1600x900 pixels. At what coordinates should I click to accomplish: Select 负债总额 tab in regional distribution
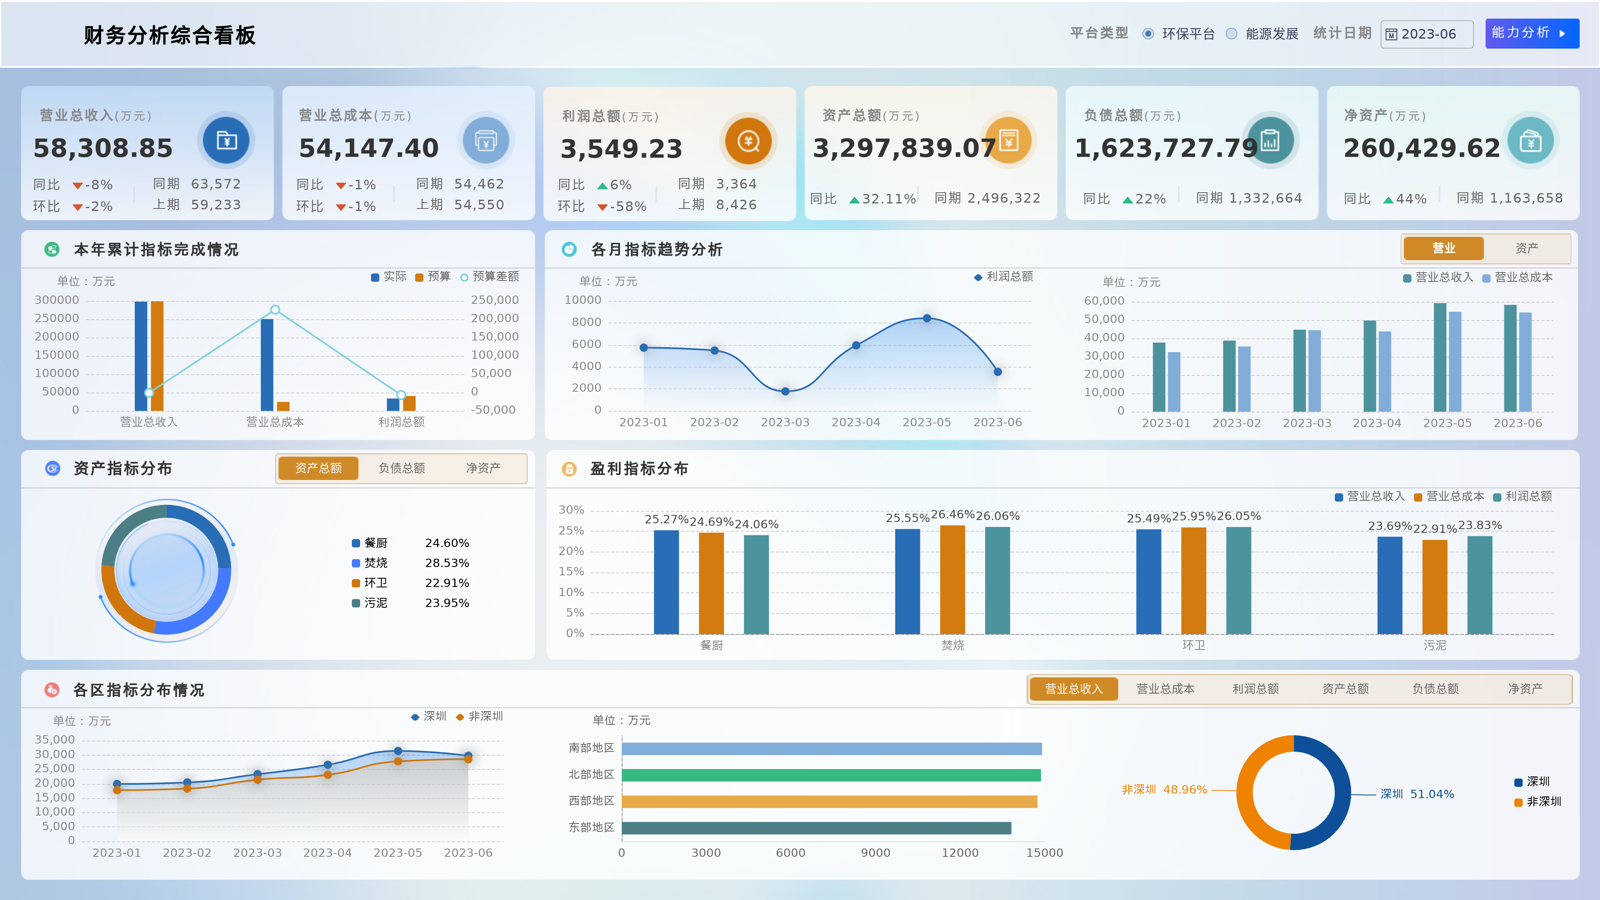pos(1435,689)
